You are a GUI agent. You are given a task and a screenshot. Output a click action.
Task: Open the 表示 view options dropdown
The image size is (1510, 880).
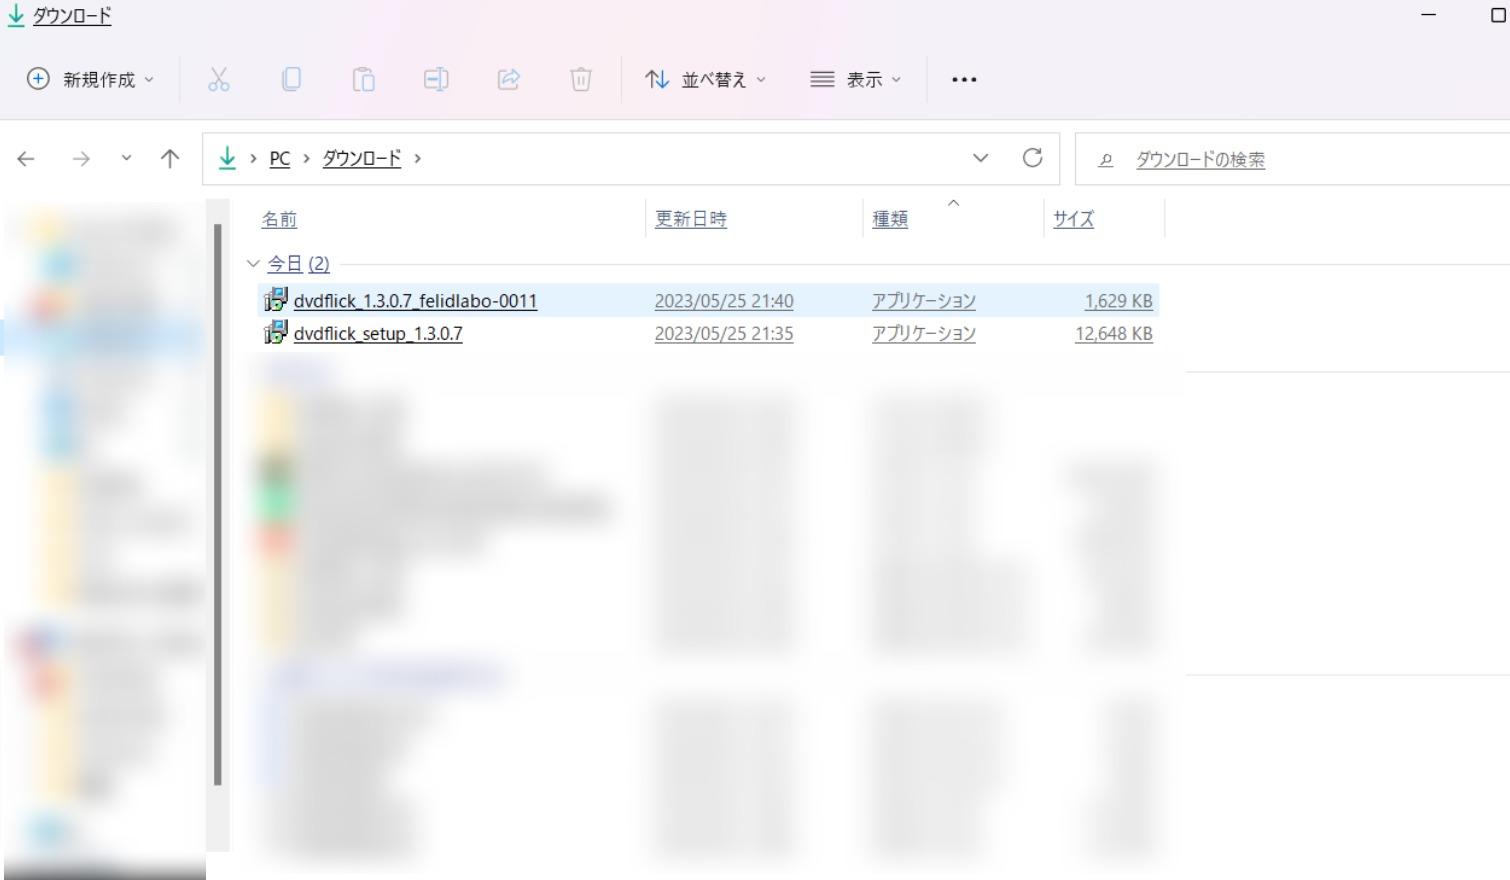[x=855, y=79]
